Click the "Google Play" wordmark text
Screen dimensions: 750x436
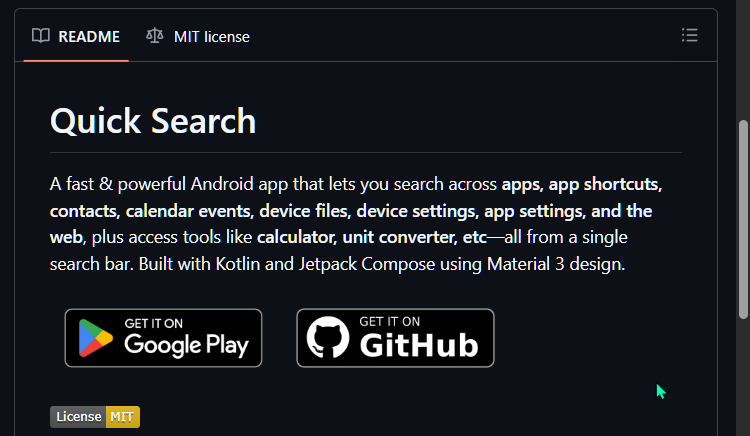[186, 346]
